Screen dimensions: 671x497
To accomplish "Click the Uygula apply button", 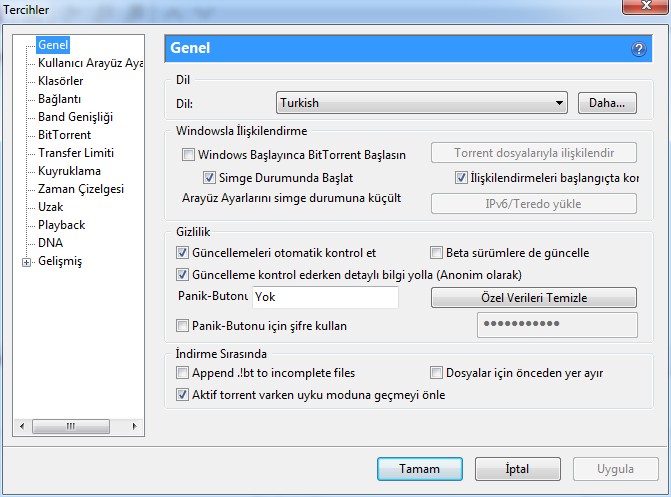I will [615, 469].
